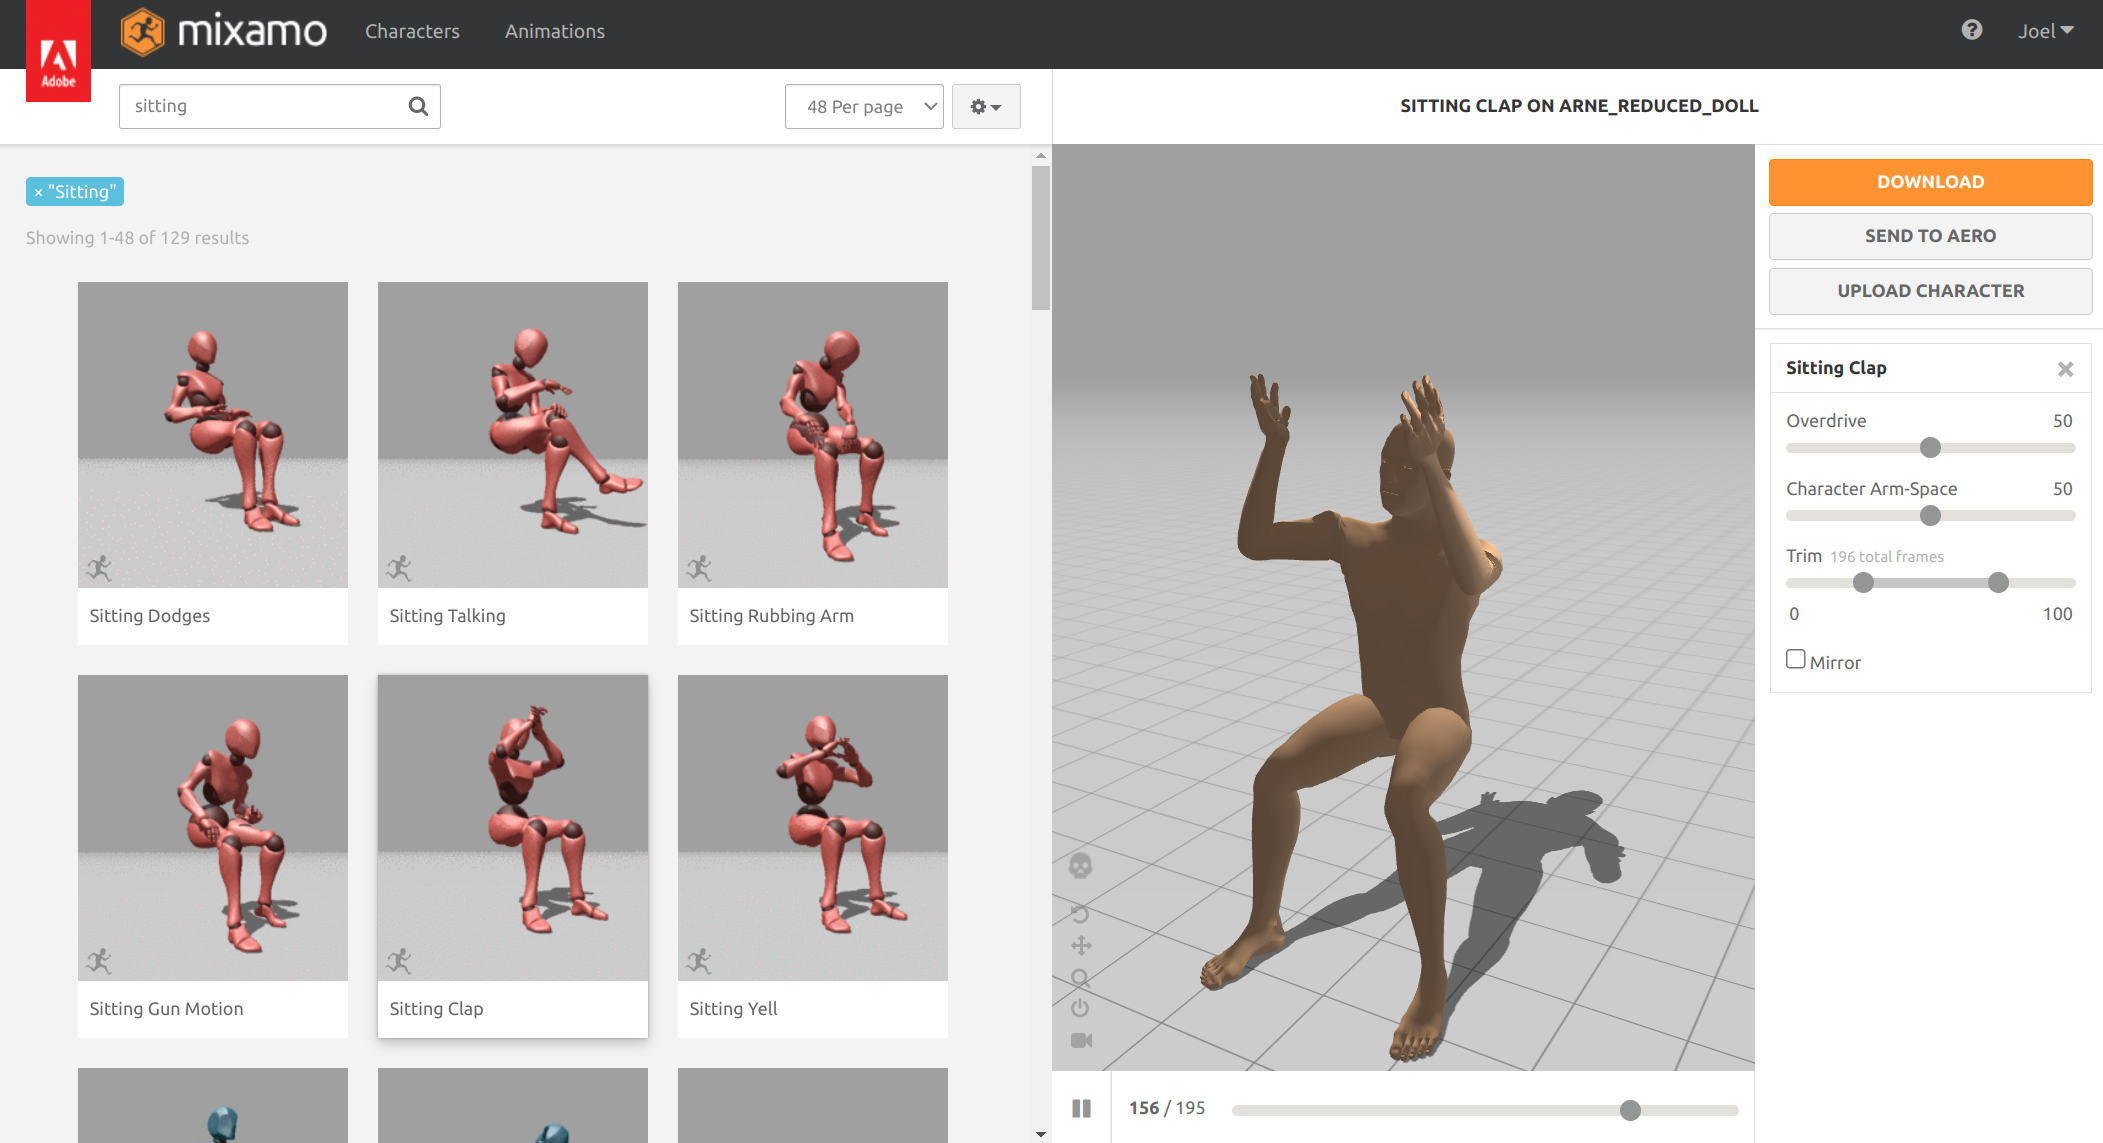Click the Trim end handle

tap(1998, 582)
